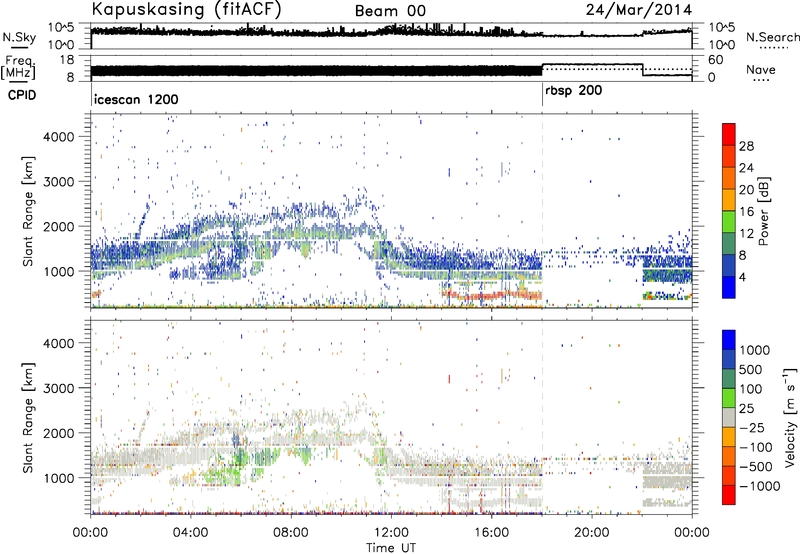Viewport: 800px width, 554px height.
Task: Click the '1000' positive velocity tick value
Action: coord(754,350)
